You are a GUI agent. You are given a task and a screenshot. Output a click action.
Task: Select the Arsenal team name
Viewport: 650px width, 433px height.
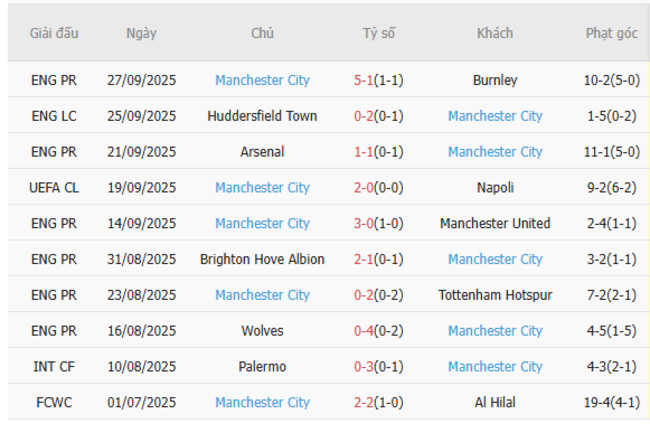click(262, 152)
